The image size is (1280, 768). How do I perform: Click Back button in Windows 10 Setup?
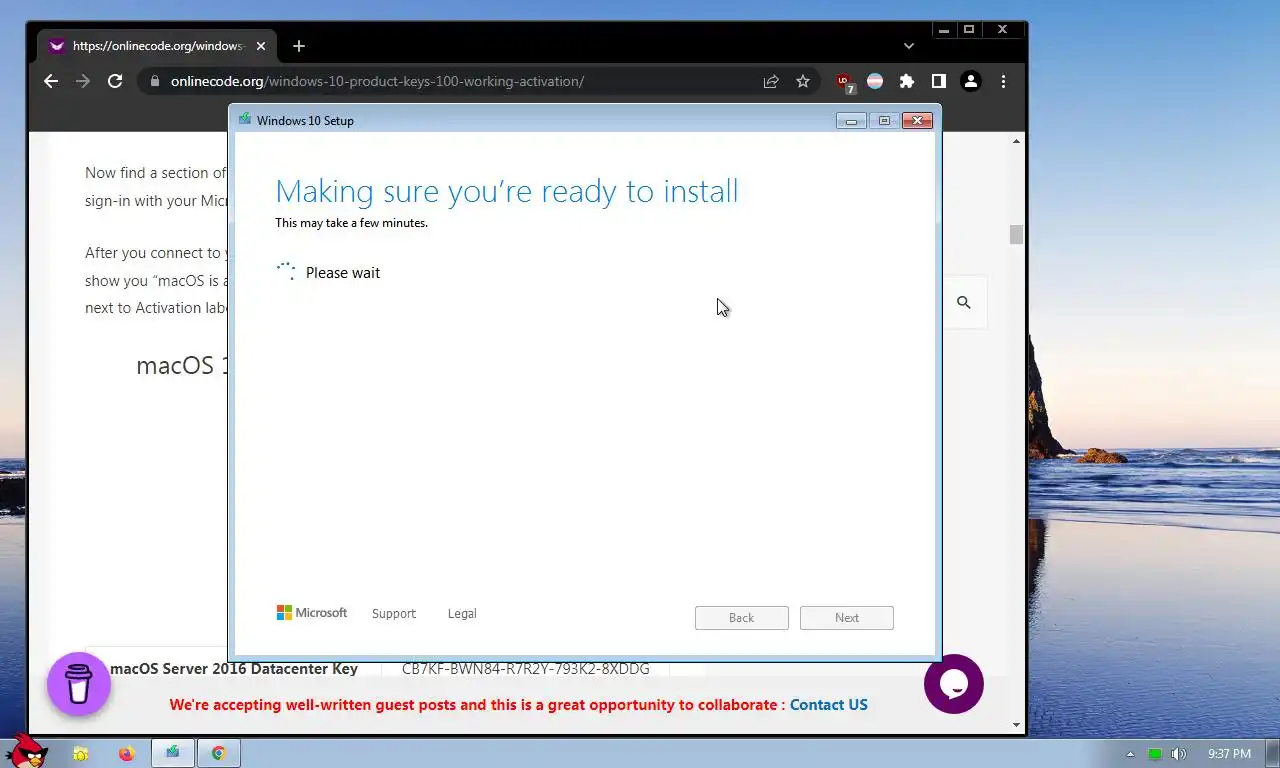click(x=742, y=618)
